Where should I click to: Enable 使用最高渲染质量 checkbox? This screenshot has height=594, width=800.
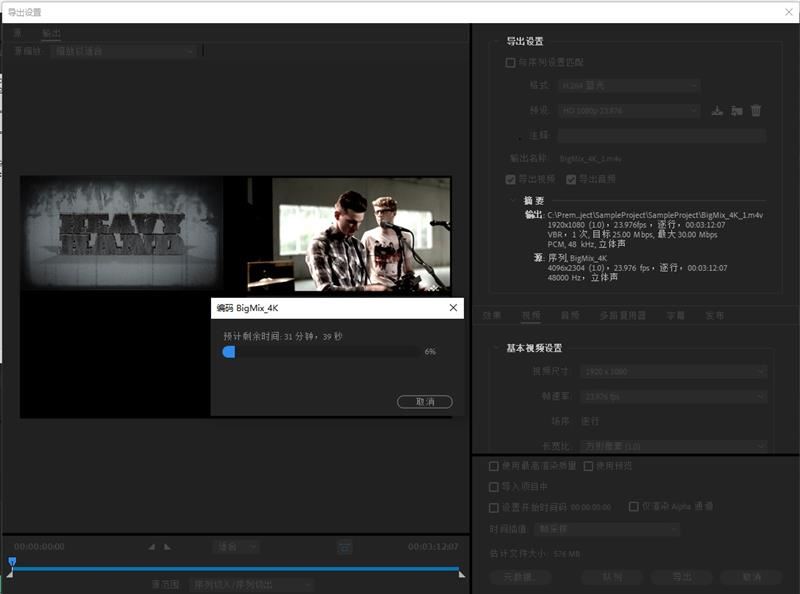pyautogui.click(x=493, y=466)
